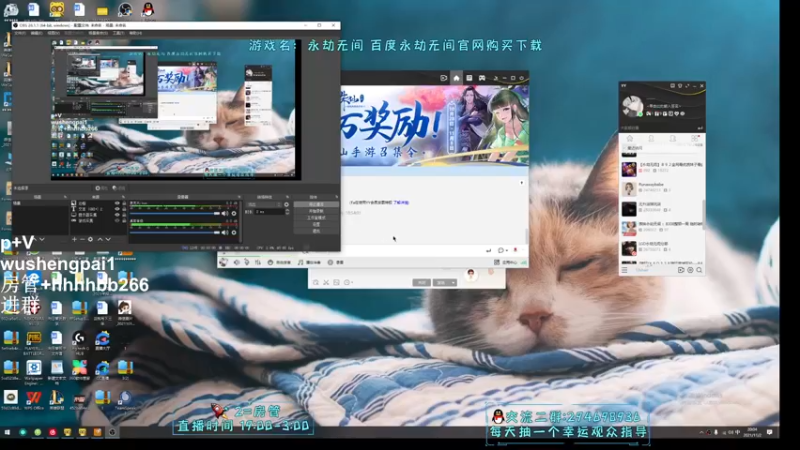Open video camera icon in YY title bar
Screen dimensions: 800x450
(x=443, y=78)
